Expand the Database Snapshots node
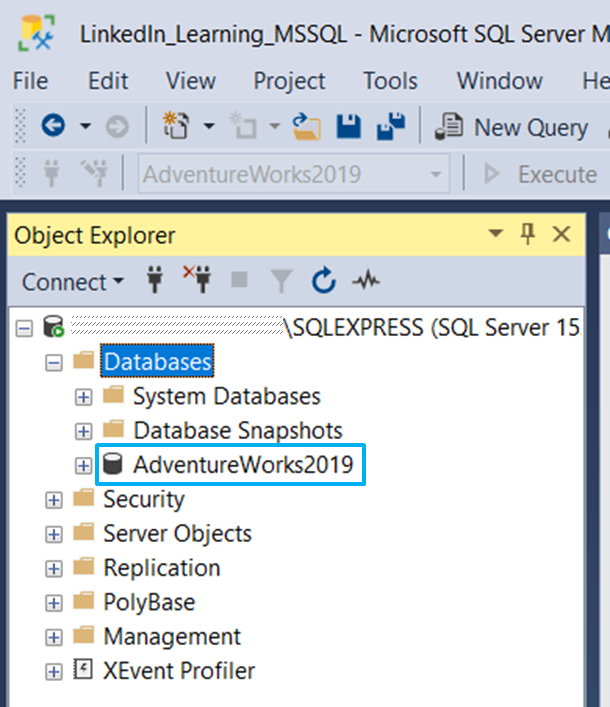Screen dimensions: 610x707 tap(83, 432)
